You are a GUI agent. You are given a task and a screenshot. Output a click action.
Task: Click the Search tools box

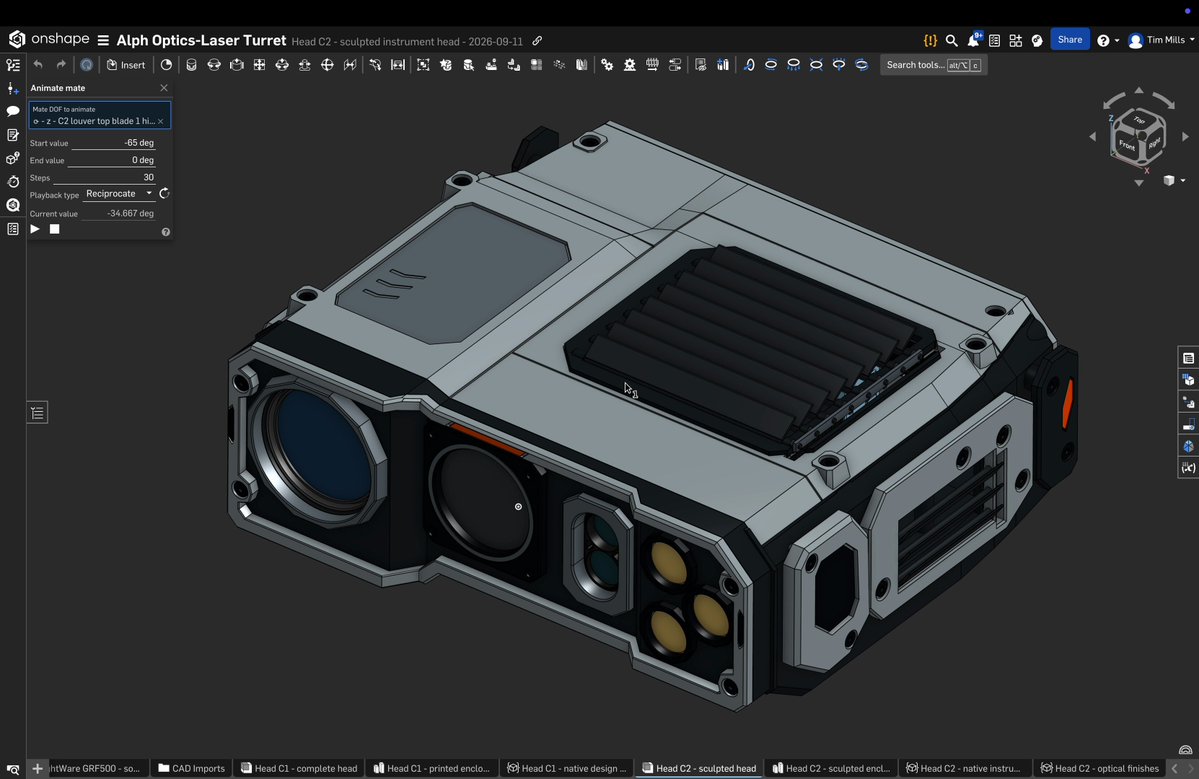933,65
